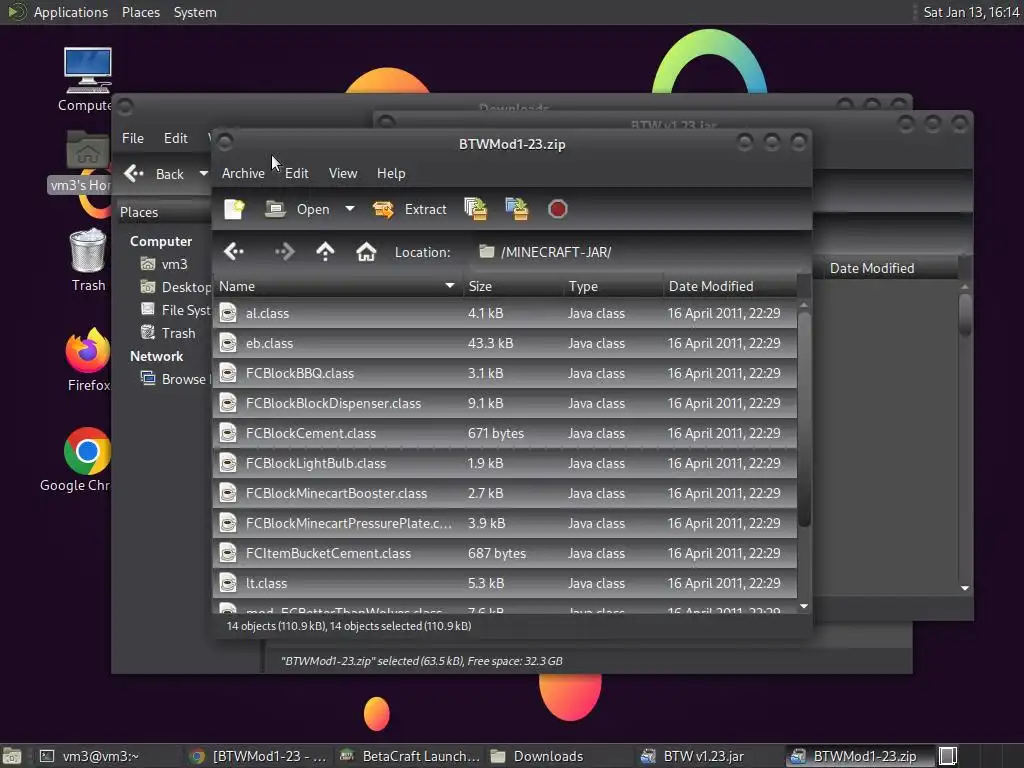Go to archive home location
This screenshot has width=1024, height=768.
pos(366,251)
